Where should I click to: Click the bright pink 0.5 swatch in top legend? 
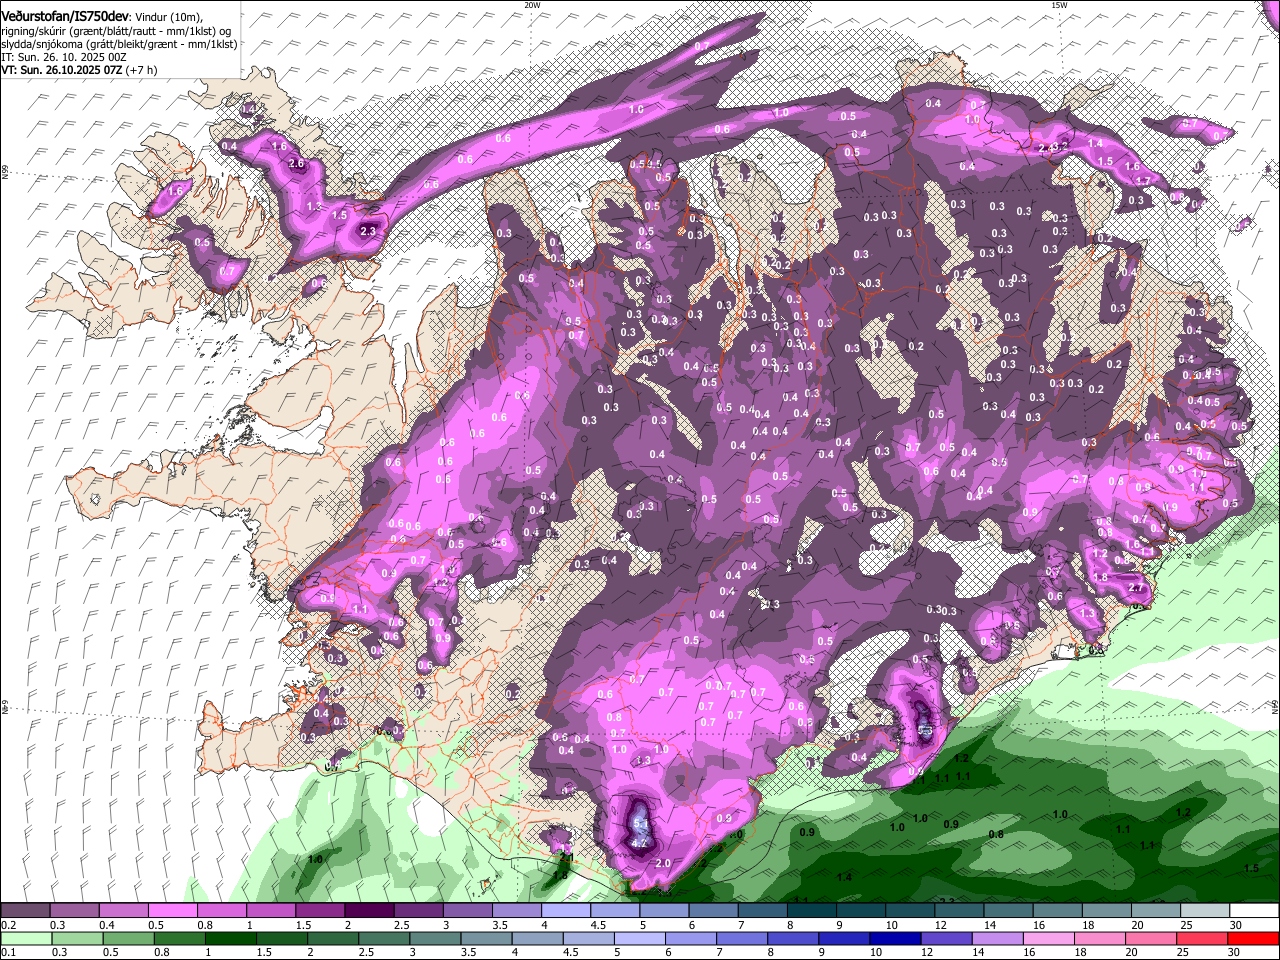(172, 911)
